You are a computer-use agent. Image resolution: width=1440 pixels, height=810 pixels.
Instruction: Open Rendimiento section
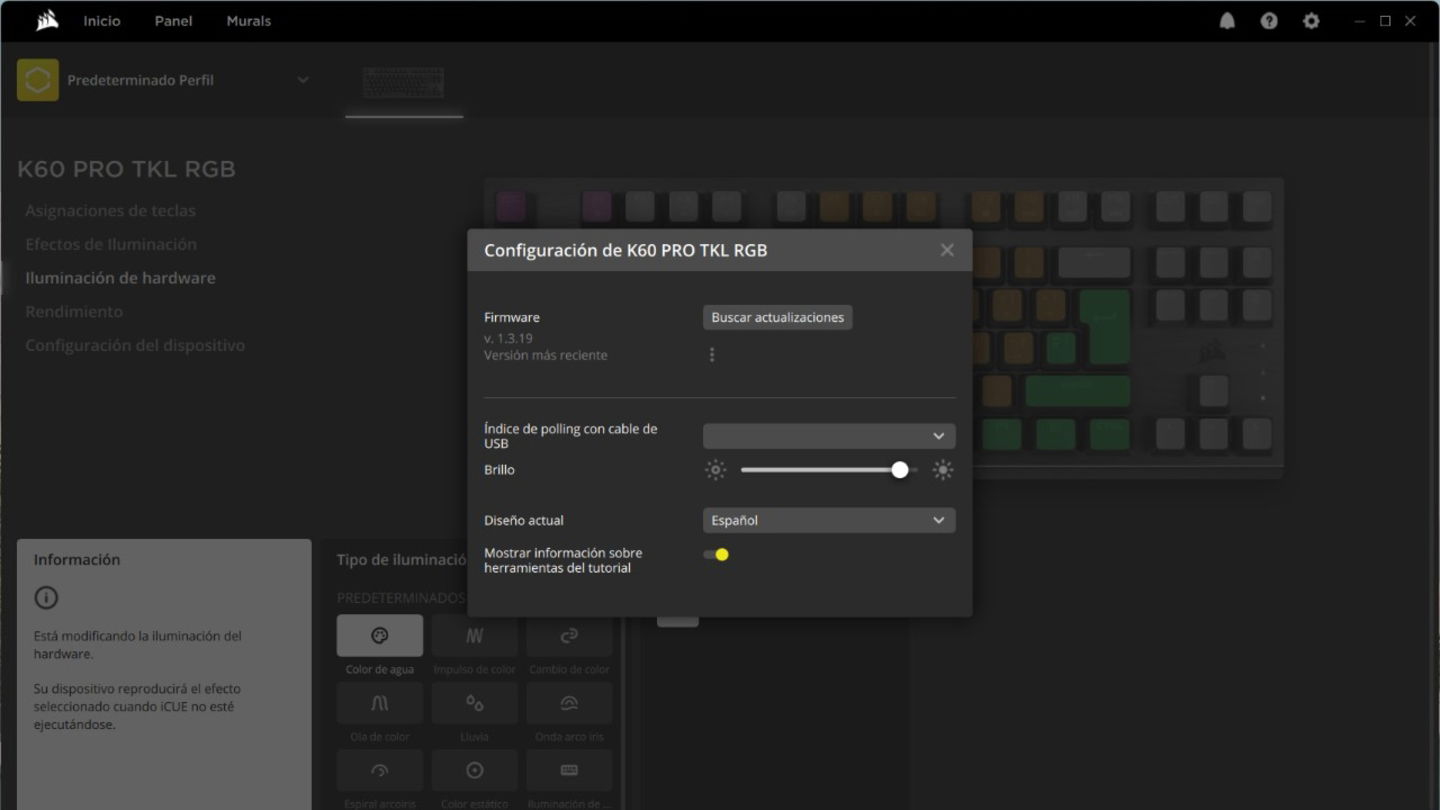tap(74, 311)
